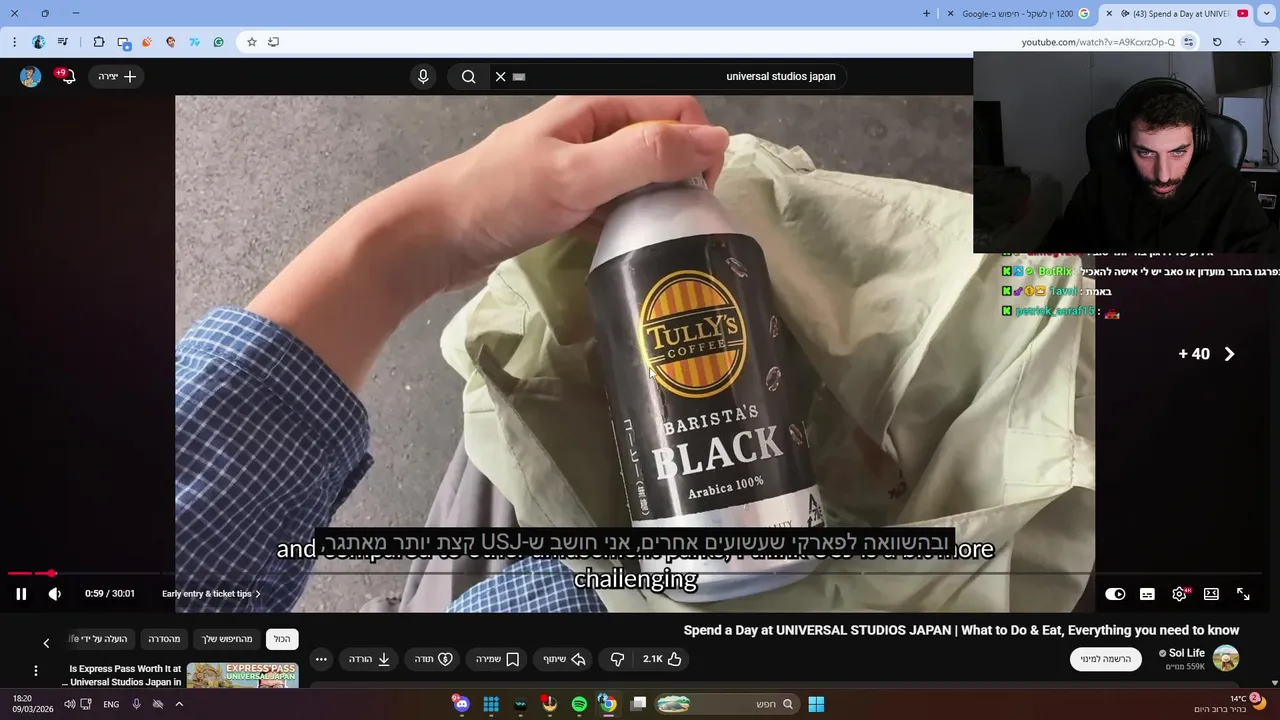This screenshot has width=1280, height=720.
Task: Open the Windows Start button
Action: [x=816, y=704]
